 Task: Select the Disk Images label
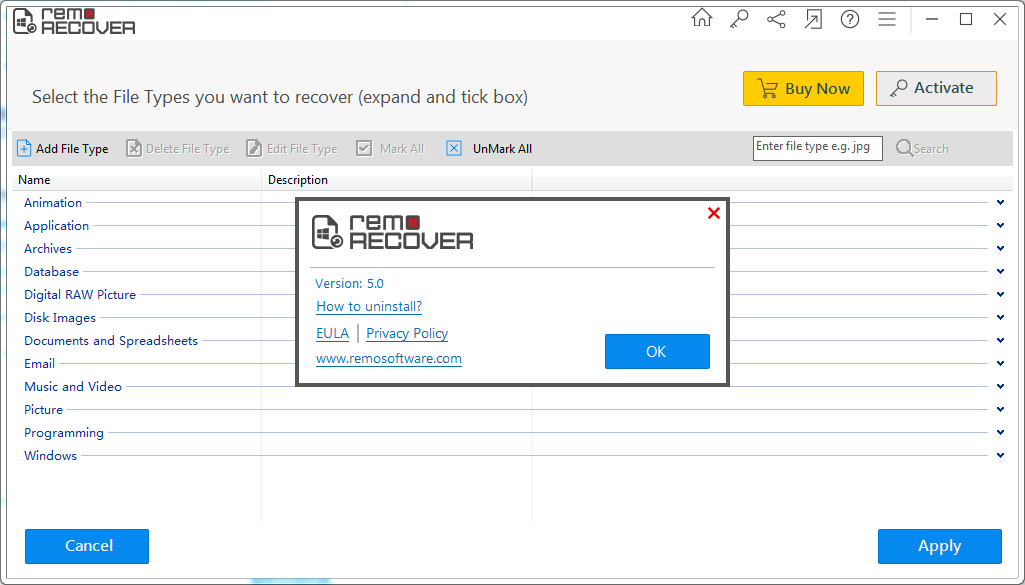[x=60, y=318]
